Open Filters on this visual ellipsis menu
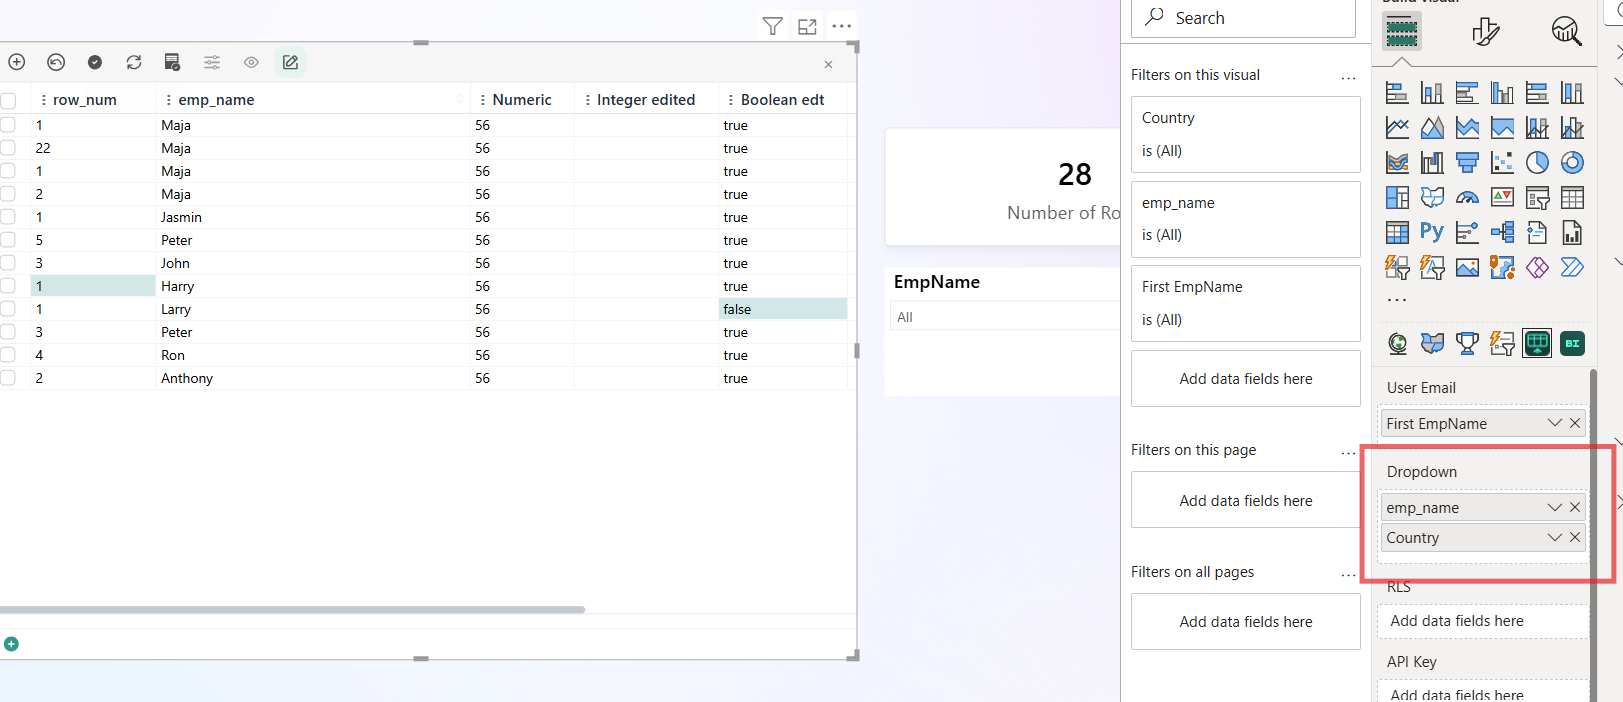 [1348, 78]
